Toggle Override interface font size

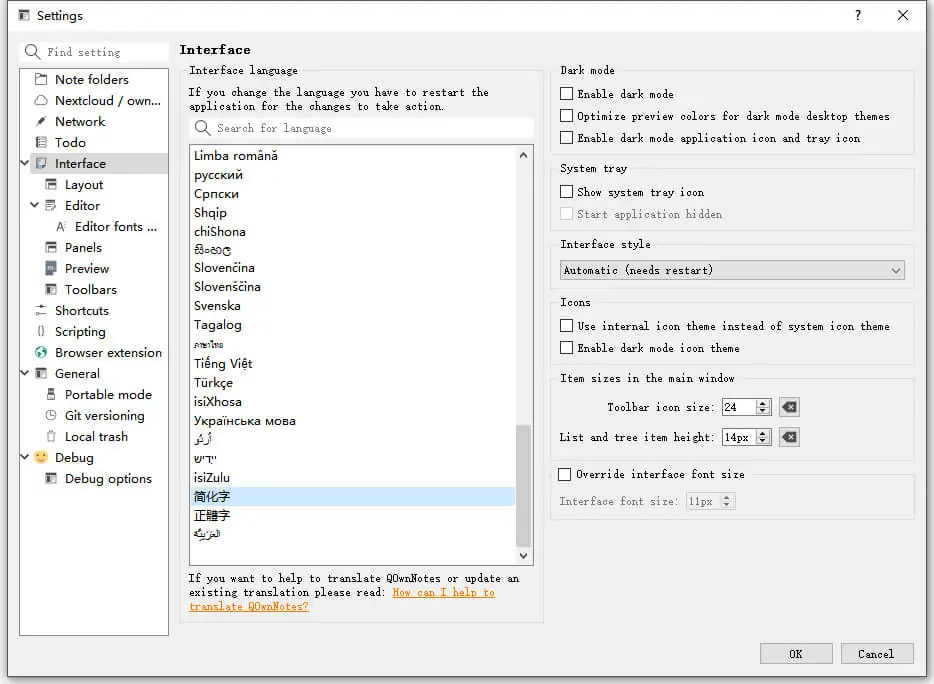click(x=565, y=474)
